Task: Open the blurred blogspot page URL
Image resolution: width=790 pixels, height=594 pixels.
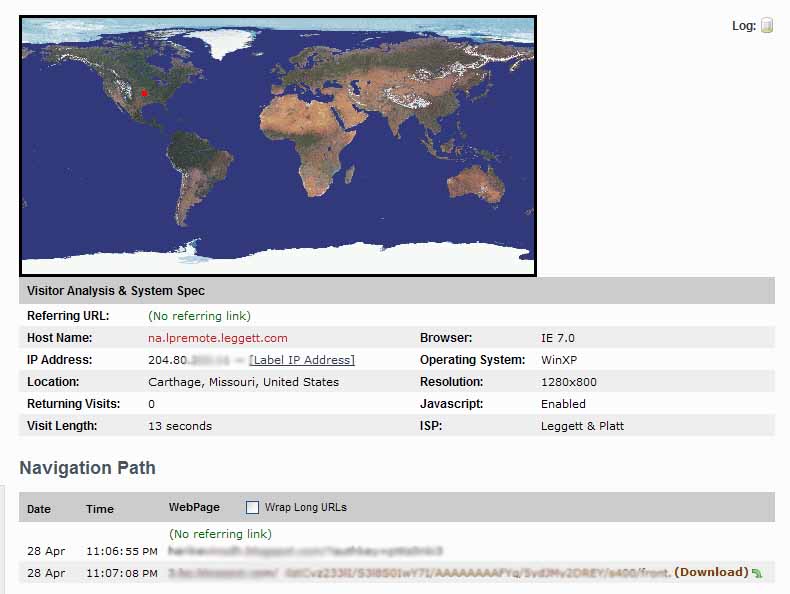Action: click(305, 551)
